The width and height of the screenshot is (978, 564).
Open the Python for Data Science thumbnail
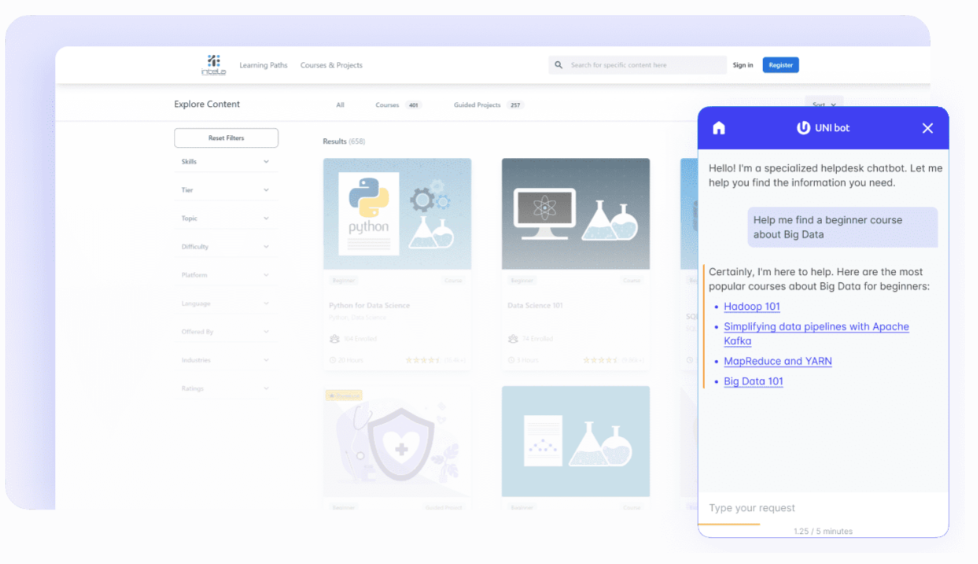pyautogui.click(x=397, y=214)
